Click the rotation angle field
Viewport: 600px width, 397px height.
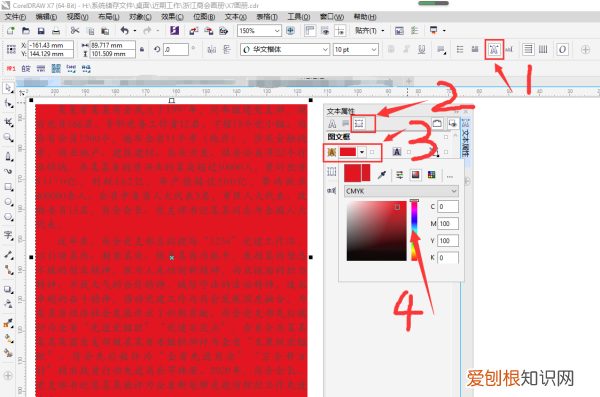176,49
